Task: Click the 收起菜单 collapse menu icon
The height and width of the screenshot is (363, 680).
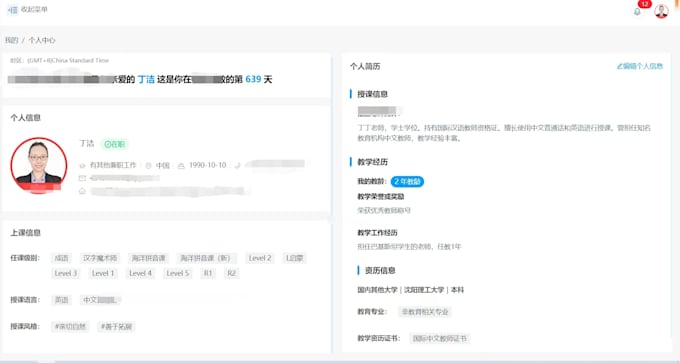Action: click(13, 10)
